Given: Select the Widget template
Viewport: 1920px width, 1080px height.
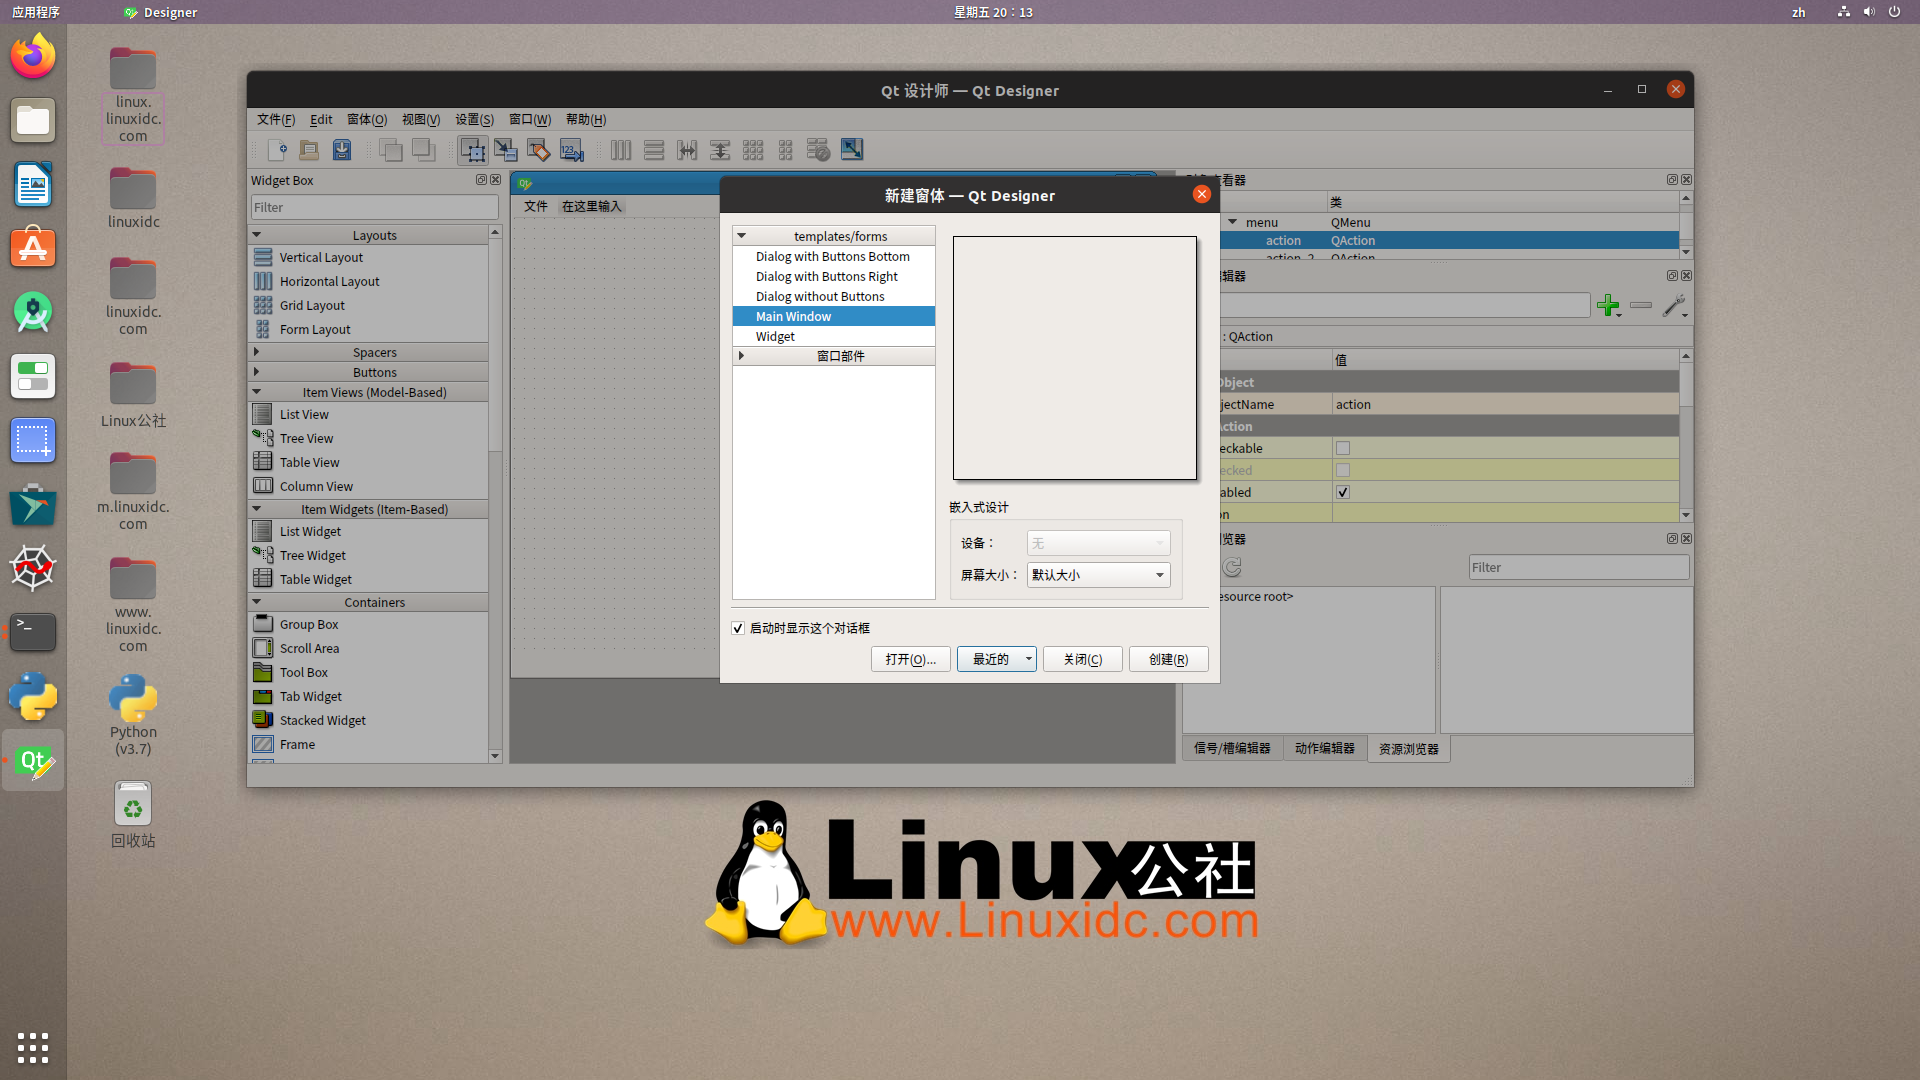Looking at the screenshot, I should [x=832, y=337].
